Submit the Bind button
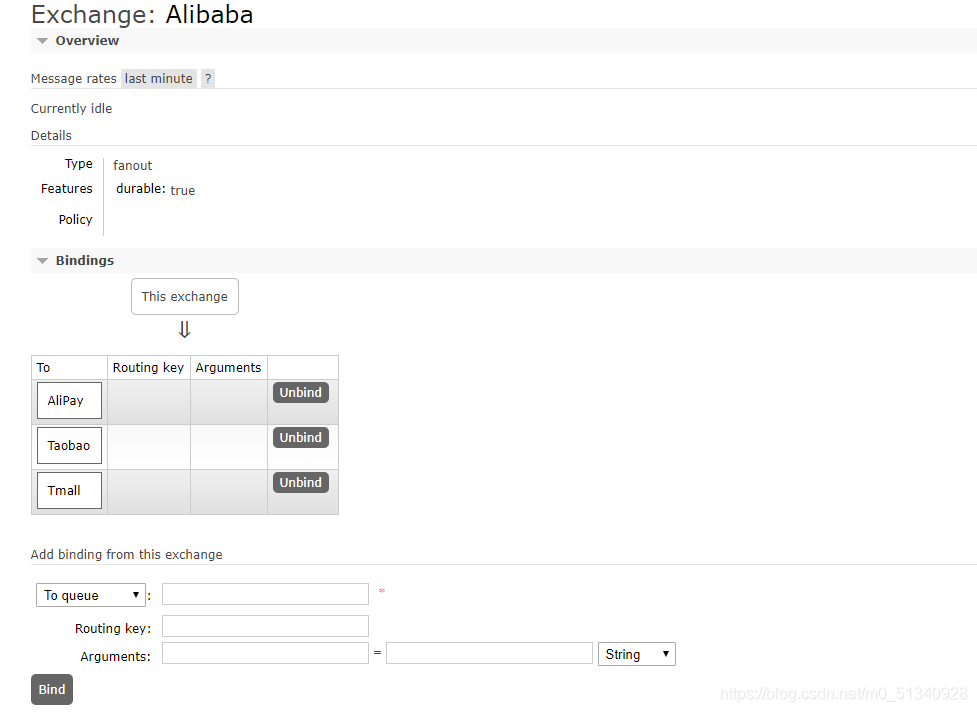The image size is (977, 712). 52,690
